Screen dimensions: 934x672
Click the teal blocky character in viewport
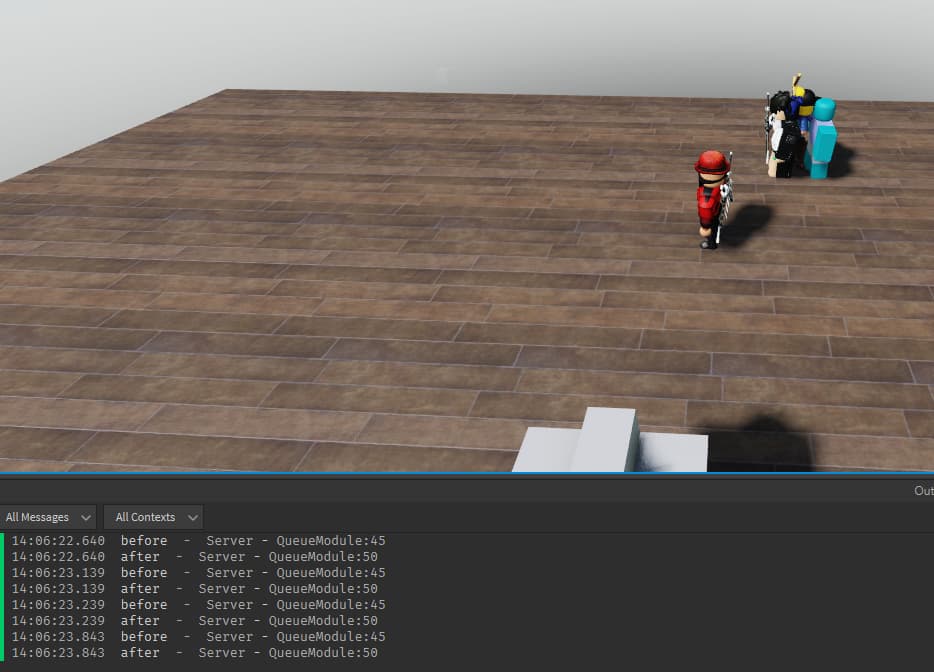(x=823, y=138)
